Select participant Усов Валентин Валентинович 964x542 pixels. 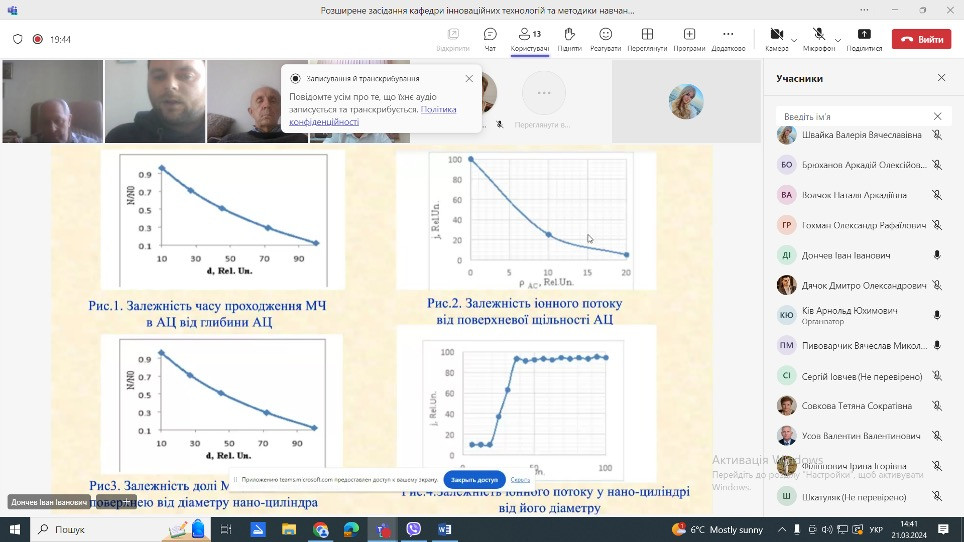coord(860,436)
